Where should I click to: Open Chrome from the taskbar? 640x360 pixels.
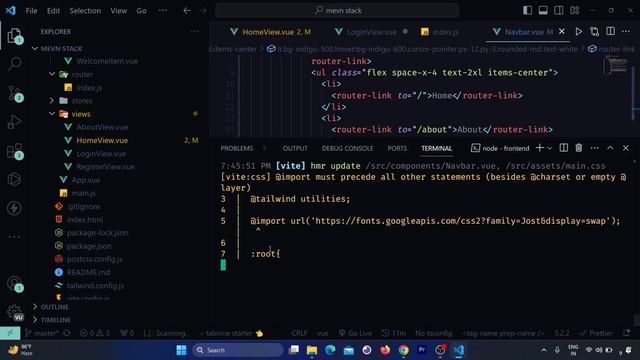403,350
